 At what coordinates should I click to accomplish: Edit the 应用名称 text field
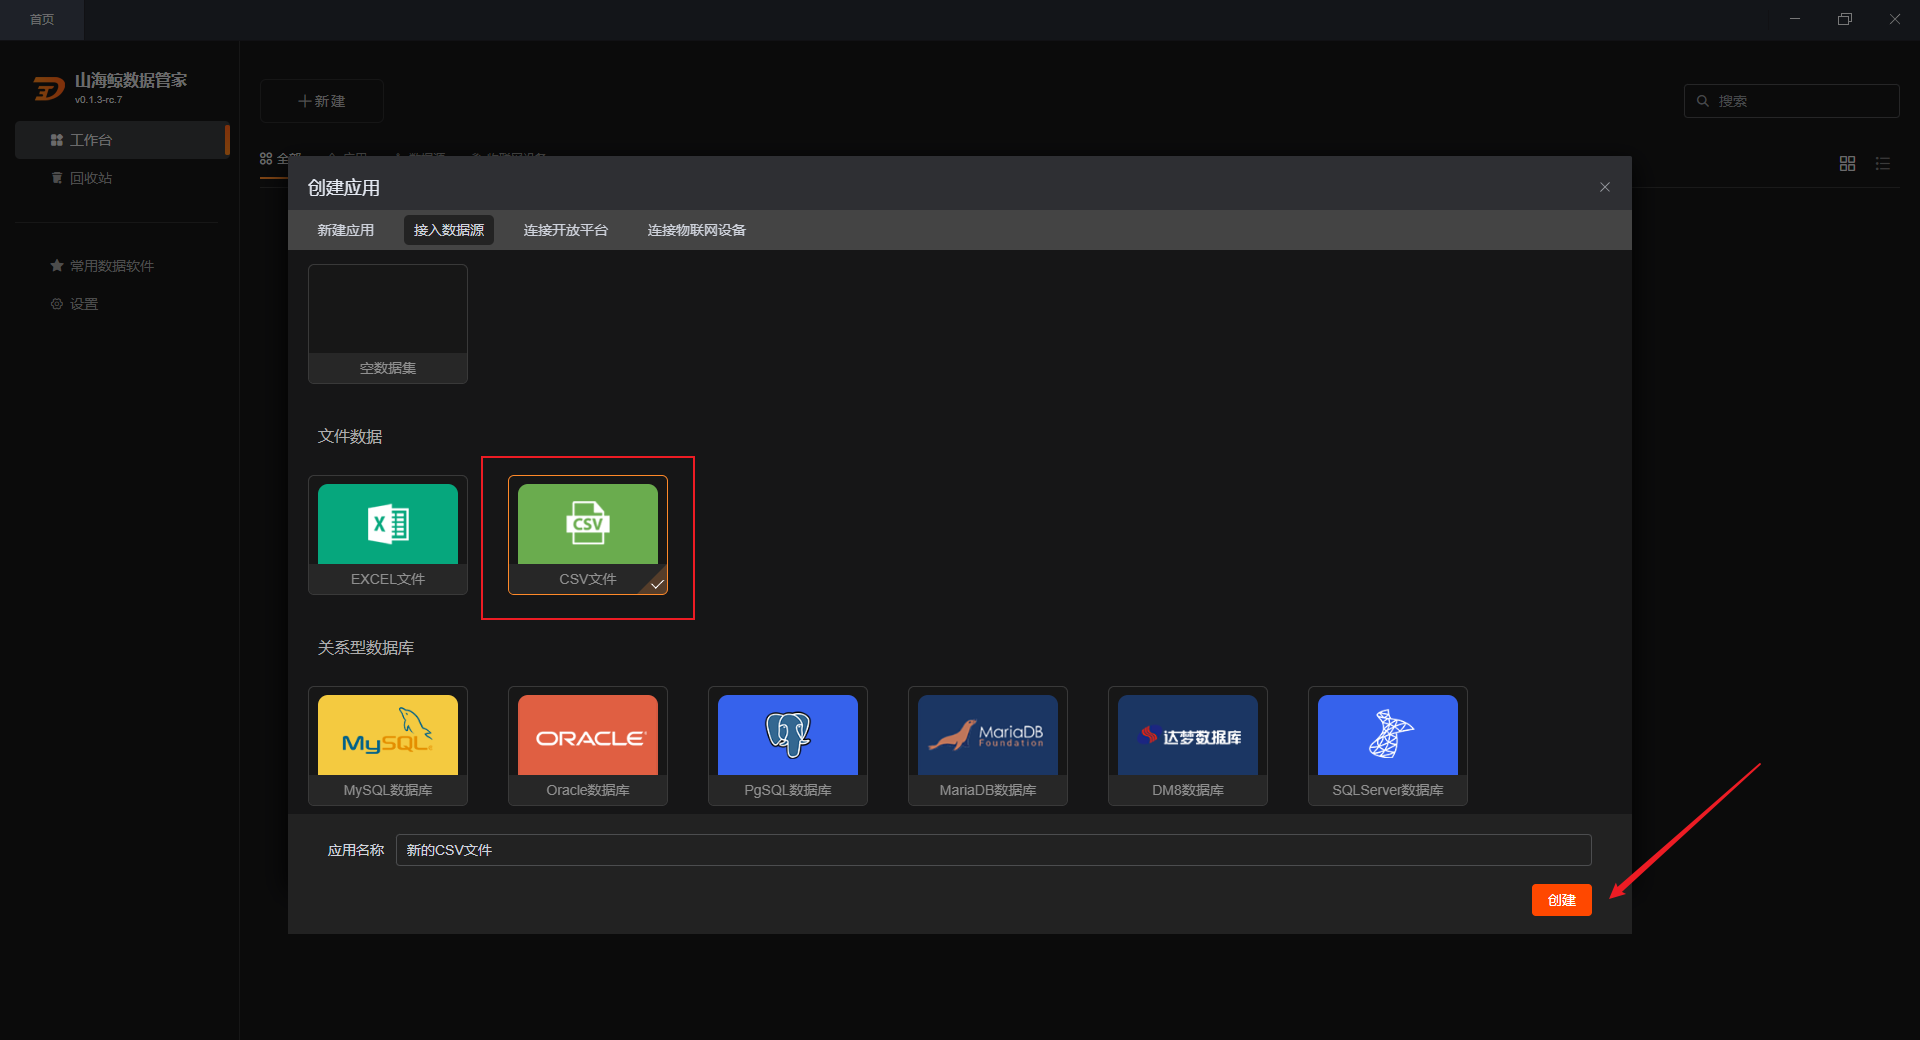994,850
